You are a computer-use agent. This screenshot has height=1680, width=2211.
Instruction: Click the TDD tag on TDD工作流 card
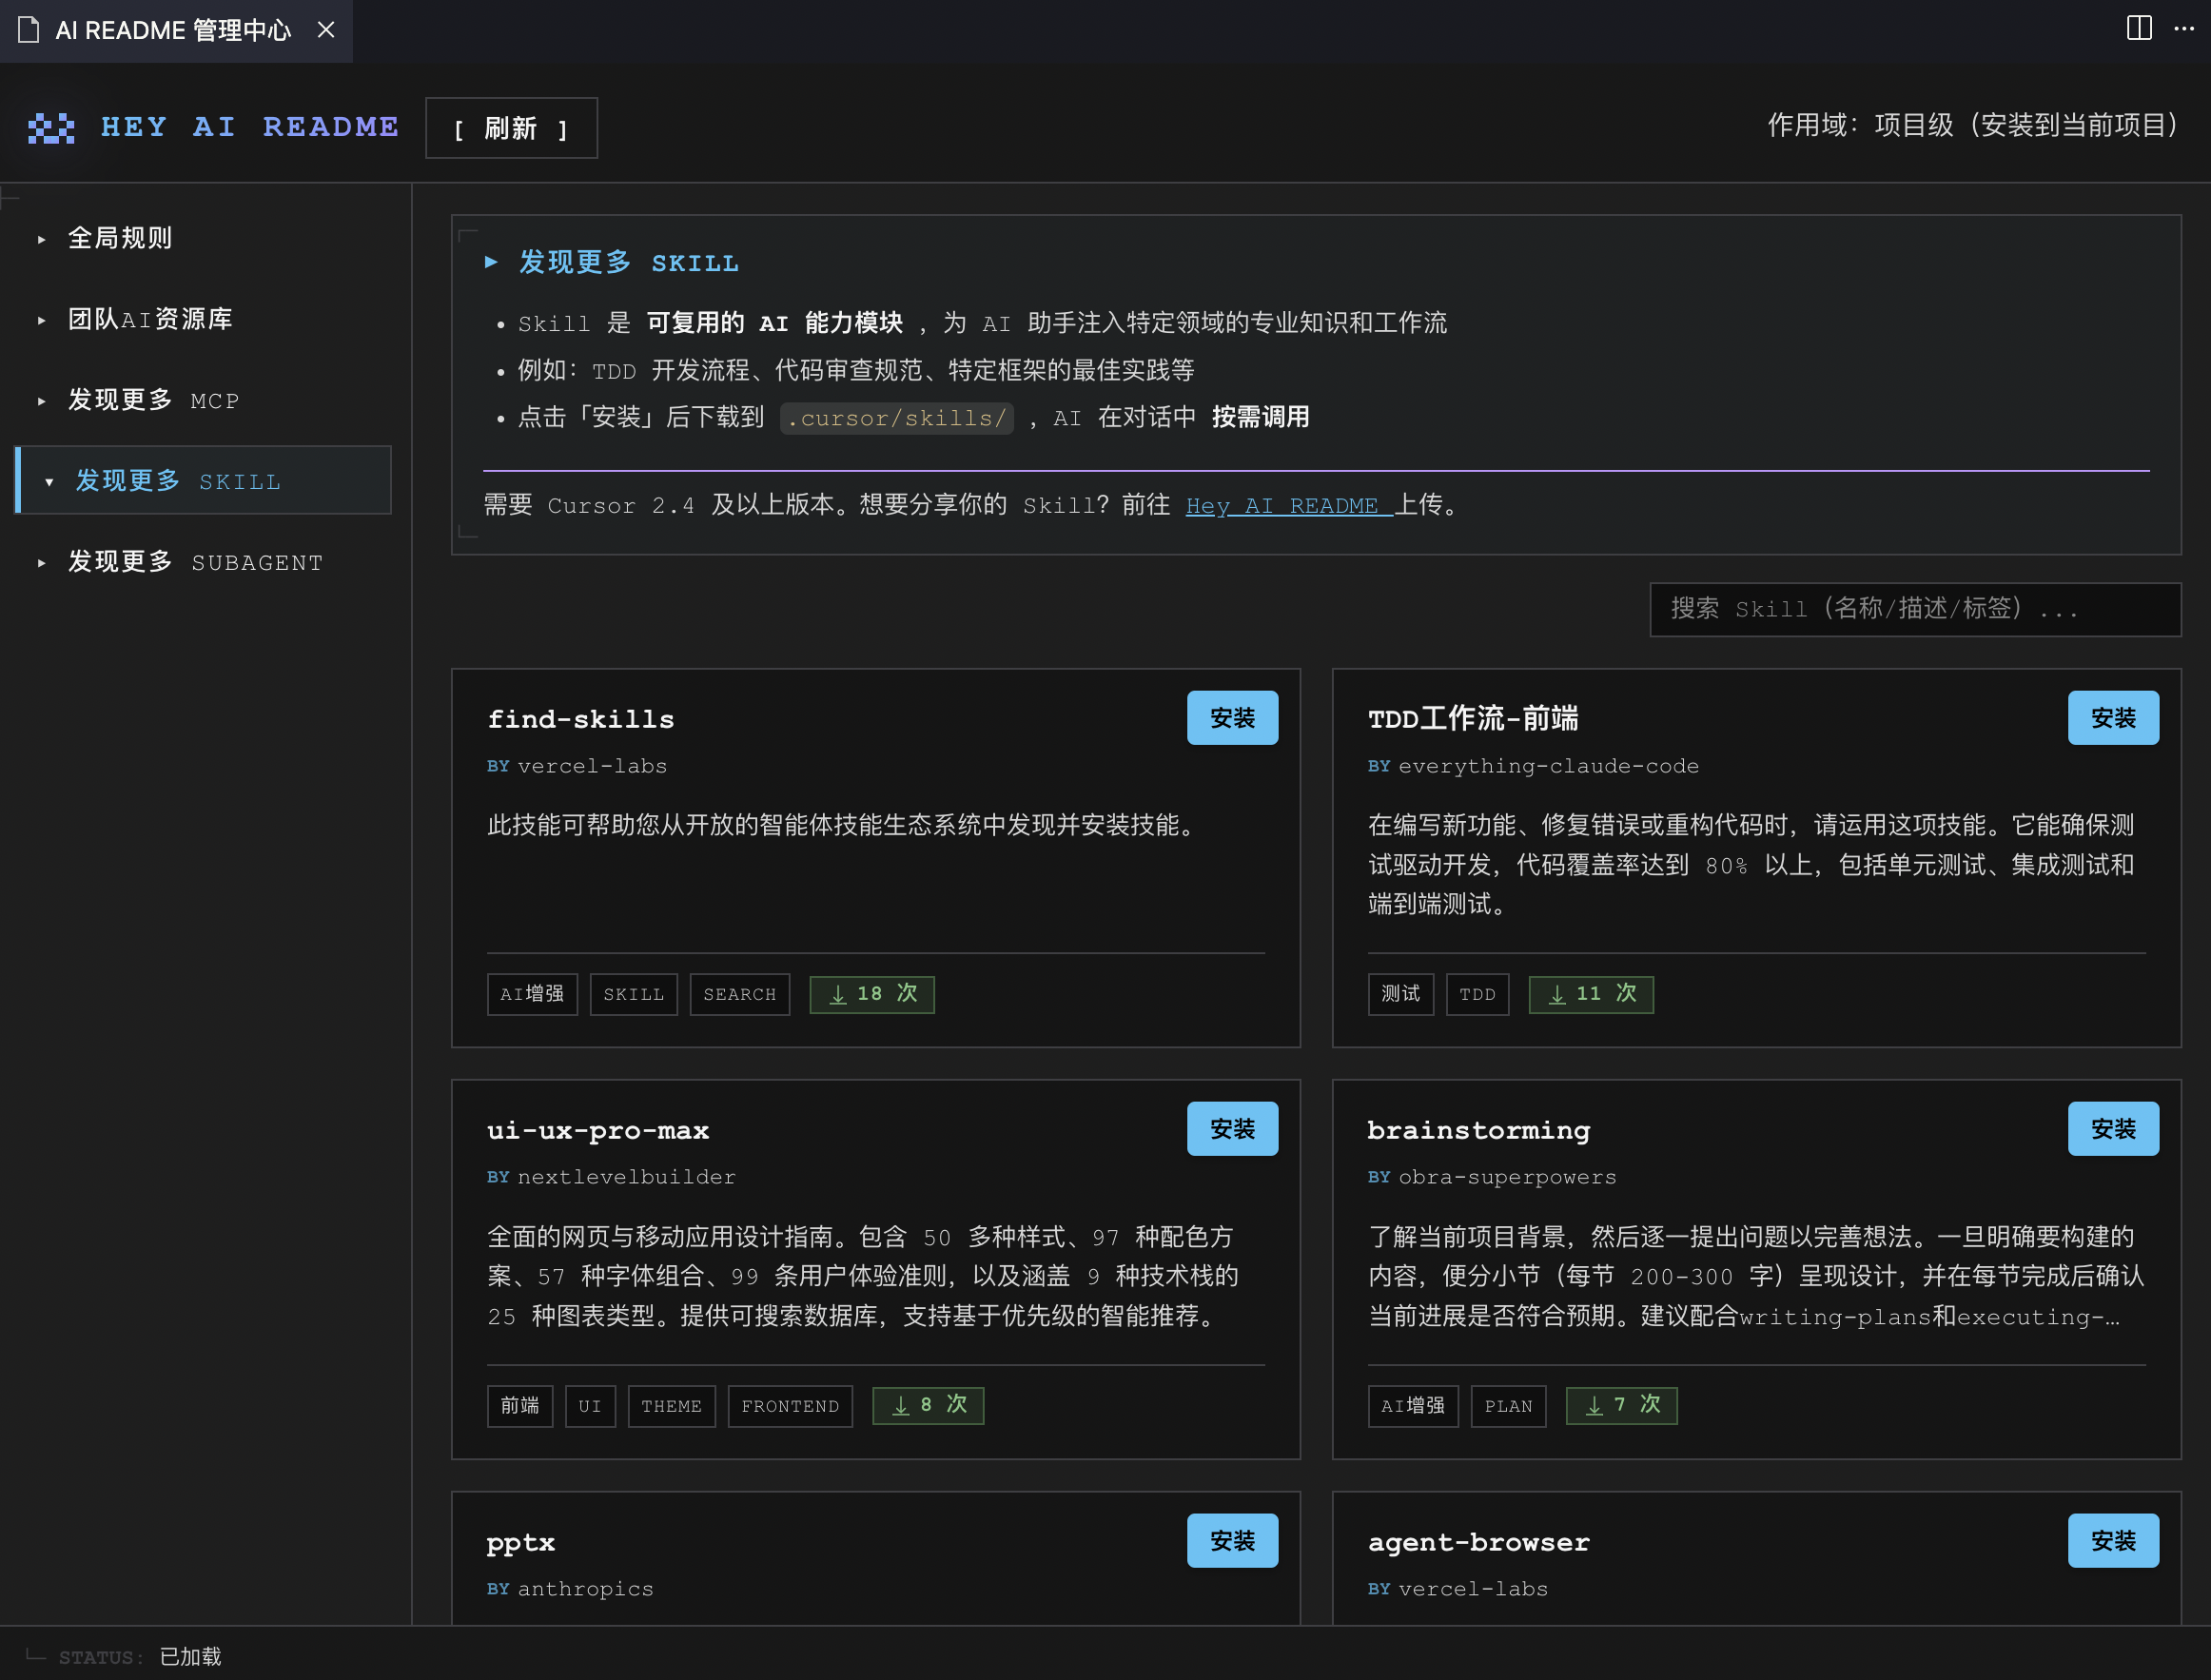pyautogui.click(x=1477, y=994)
